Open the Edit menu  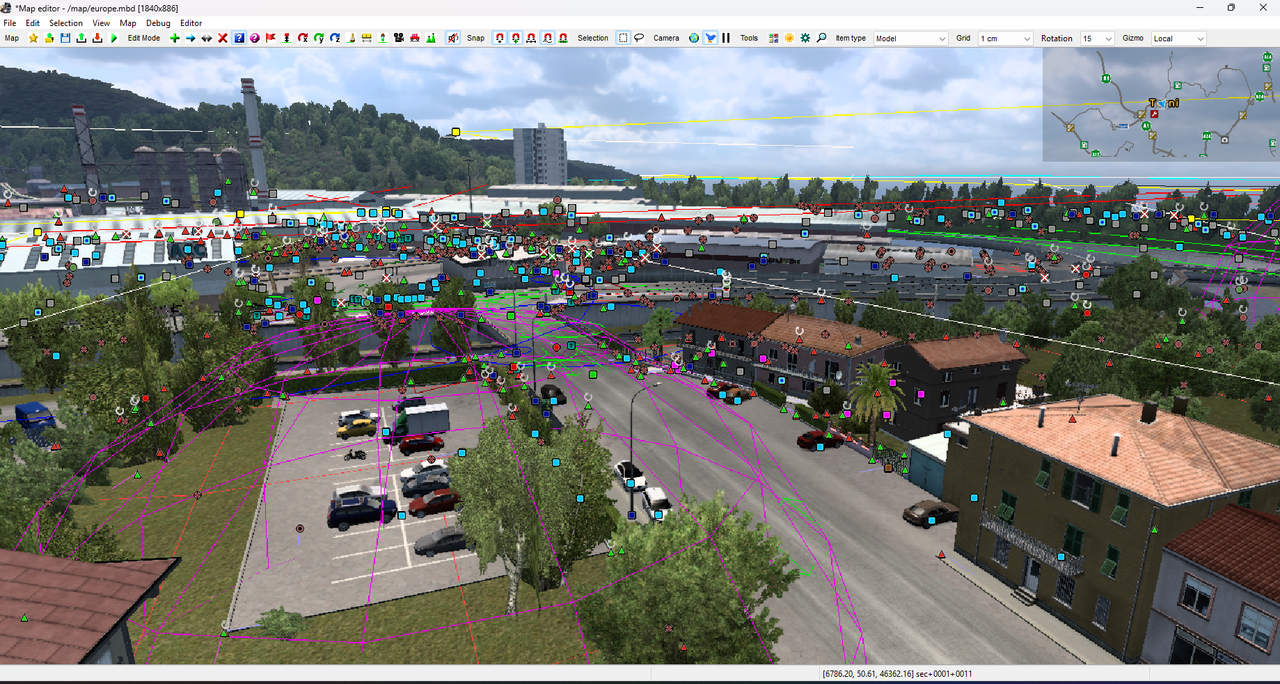[x=33, y=23]
